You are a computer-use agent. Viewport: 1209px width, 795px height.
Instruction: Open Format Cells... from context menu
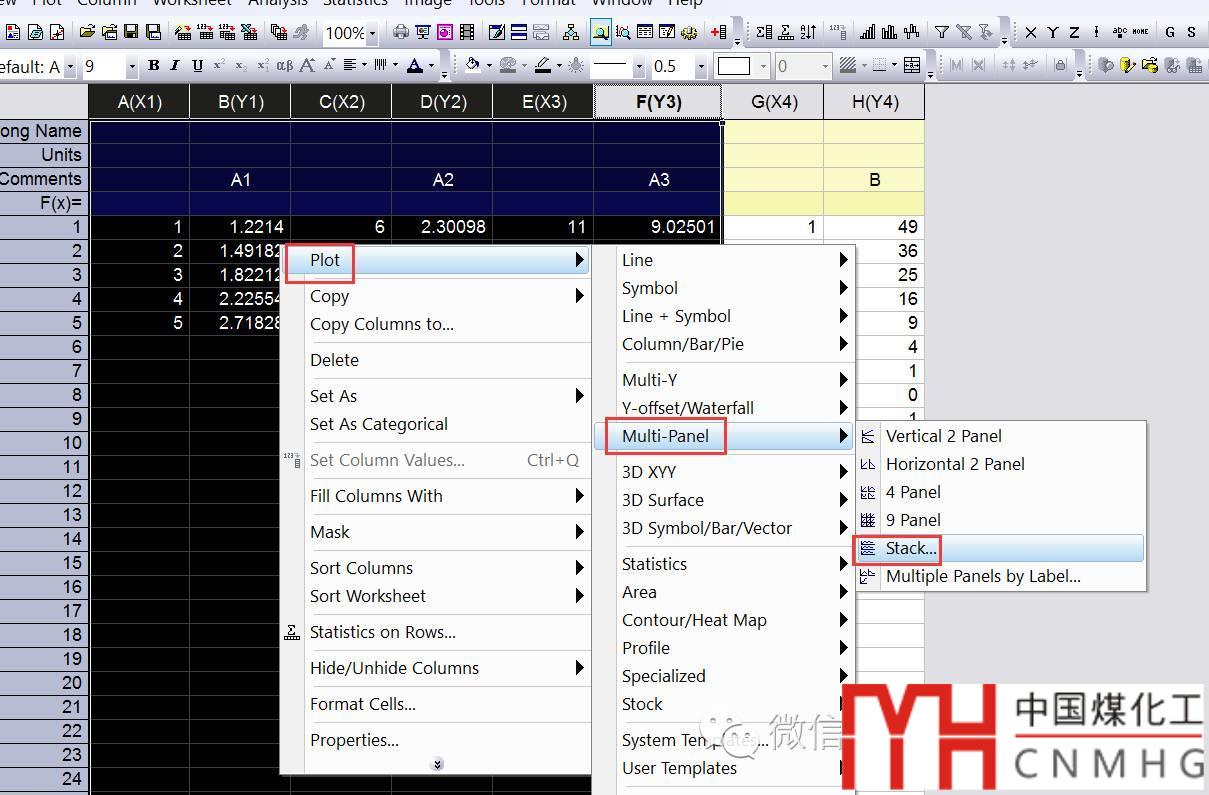coord(362,704)
